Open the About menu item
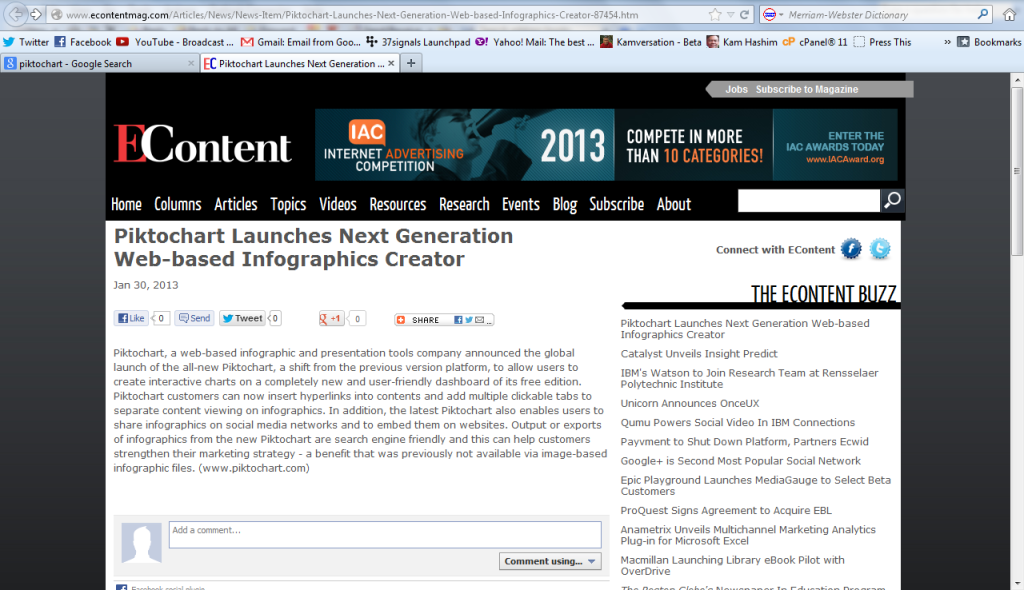Image resolution: width=1024 pixels, height=590 pixels. click(x=673, y=204)
